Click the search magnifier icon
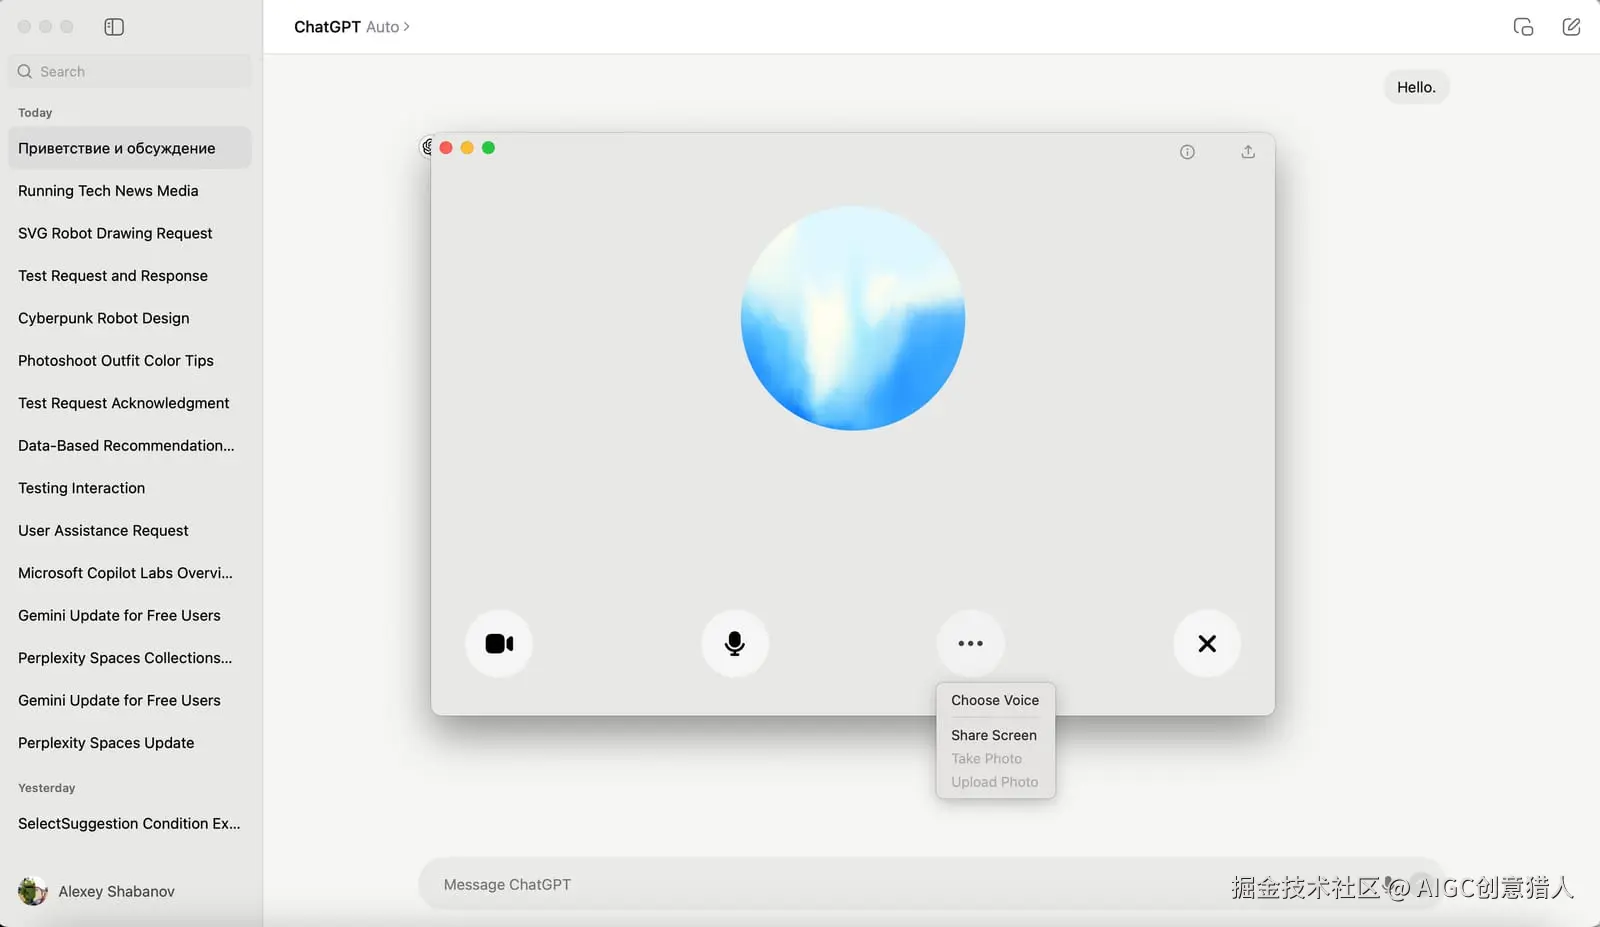1600x927 pixels. tap(25, 72)
